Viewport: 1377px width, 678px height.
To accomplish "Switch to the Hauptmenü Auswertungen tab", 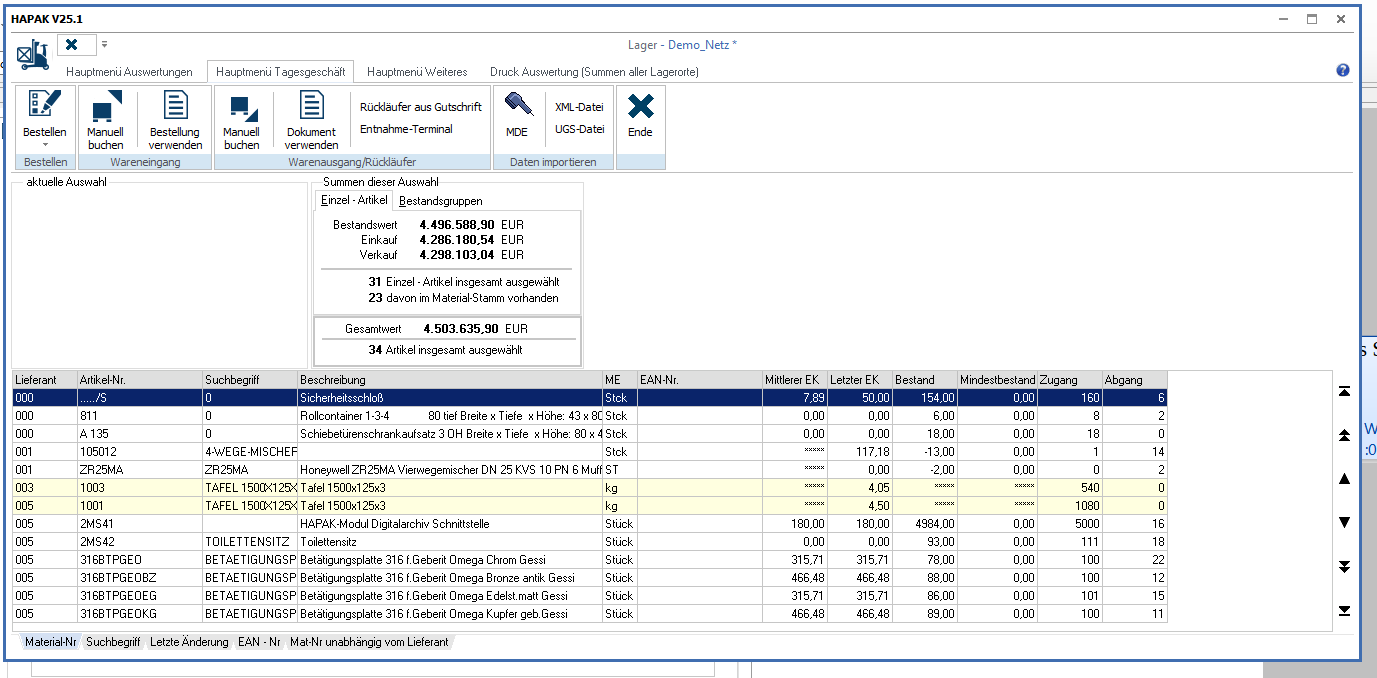I will tap(129, 72).
